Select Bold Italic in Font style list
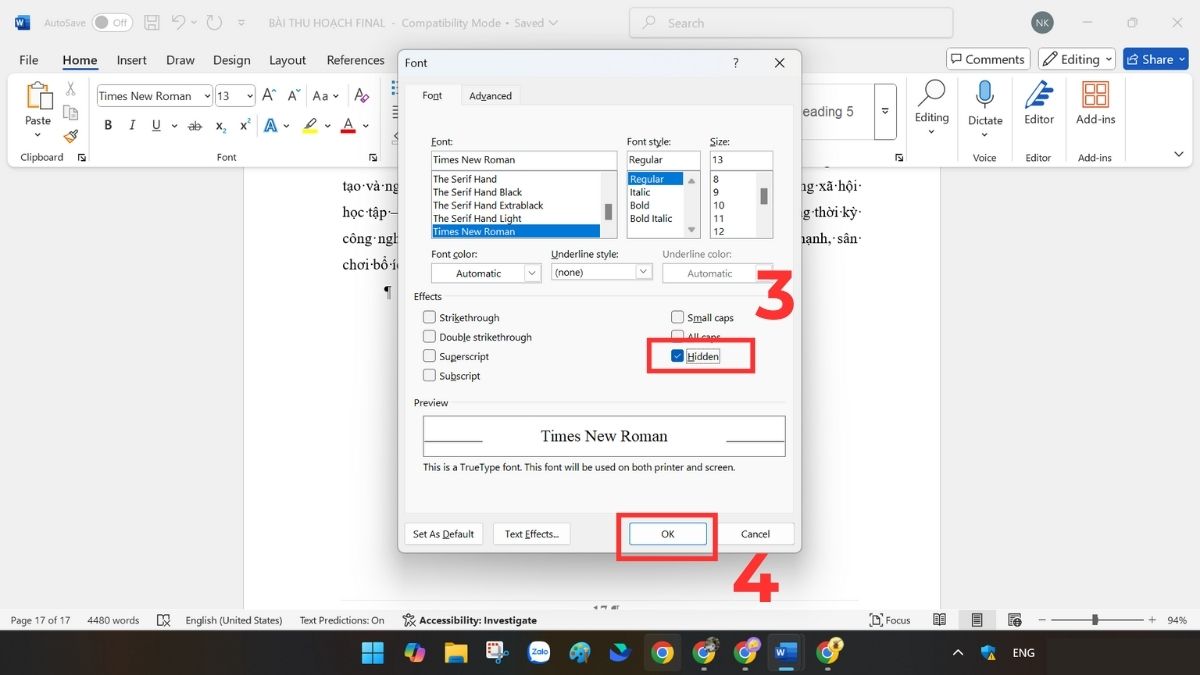 651,219
